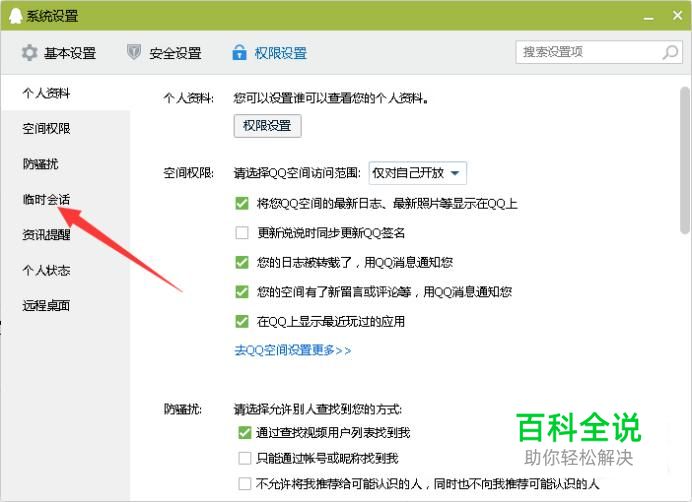Uncheck 您的日志被转载了 notification option
The height and width of the screenshot is (502, 692).
click(242, 262)
